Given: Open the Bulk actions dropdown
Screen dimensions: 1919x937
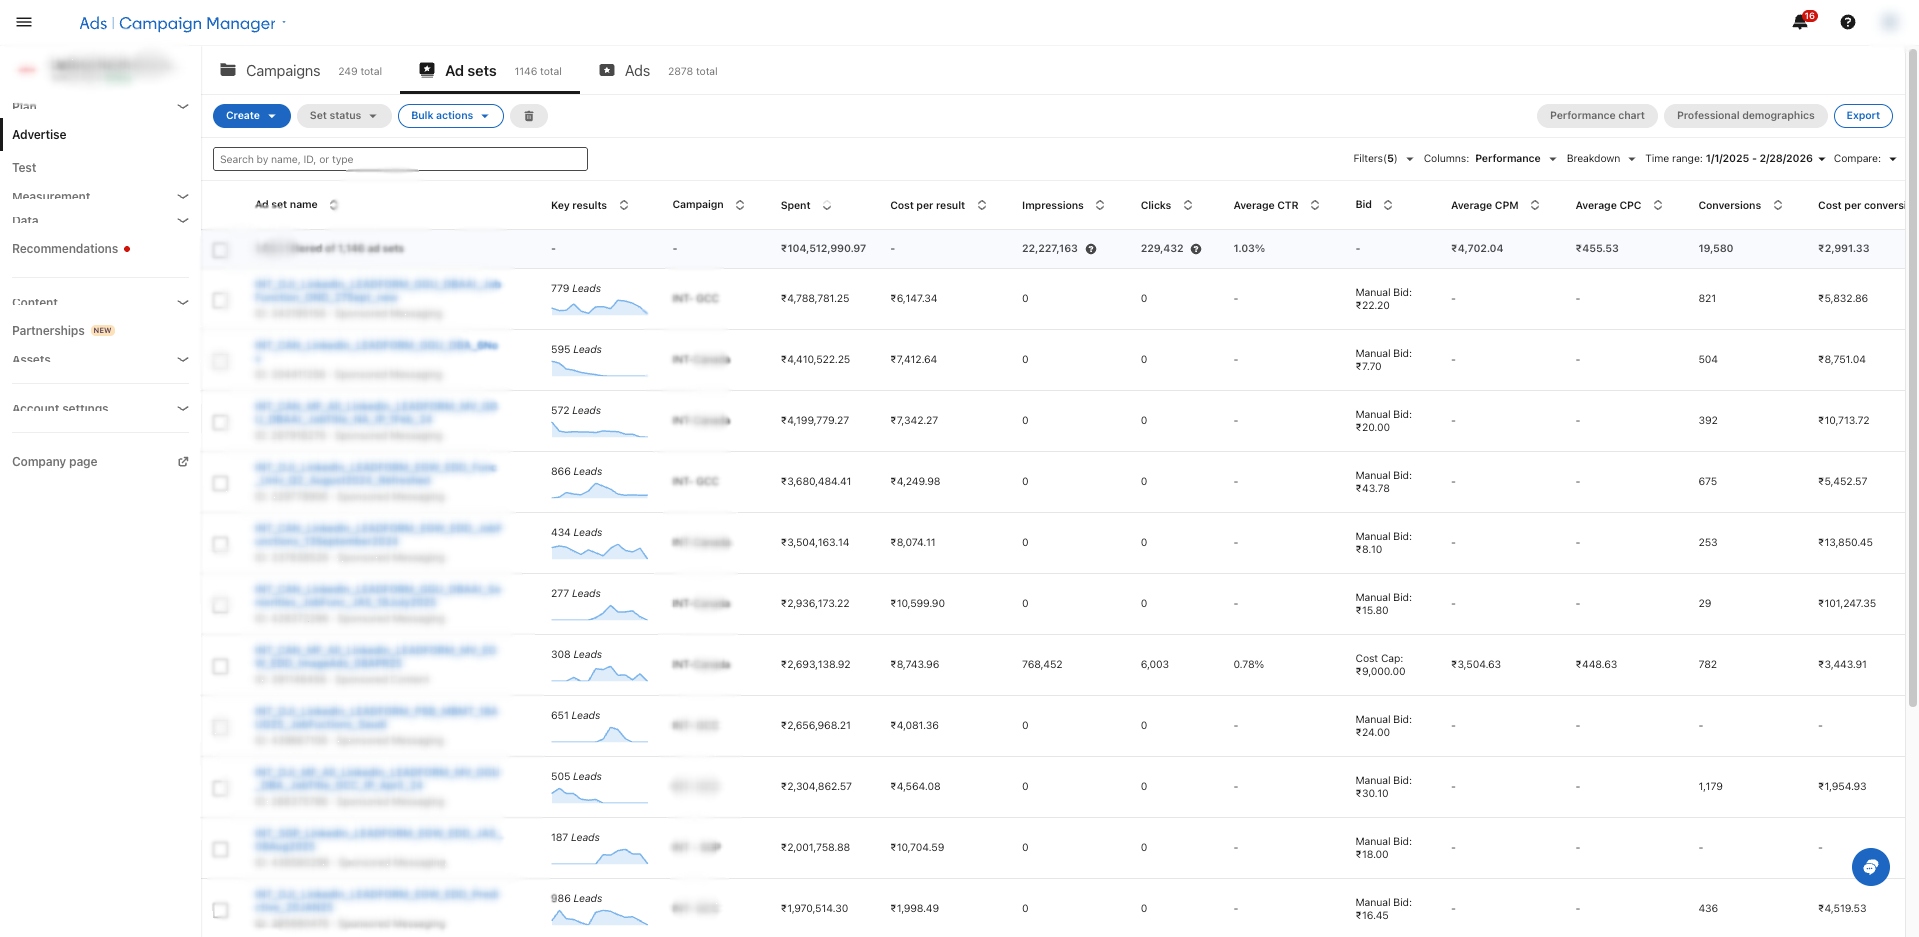Looking at the screenshot, I should (450, 116).
